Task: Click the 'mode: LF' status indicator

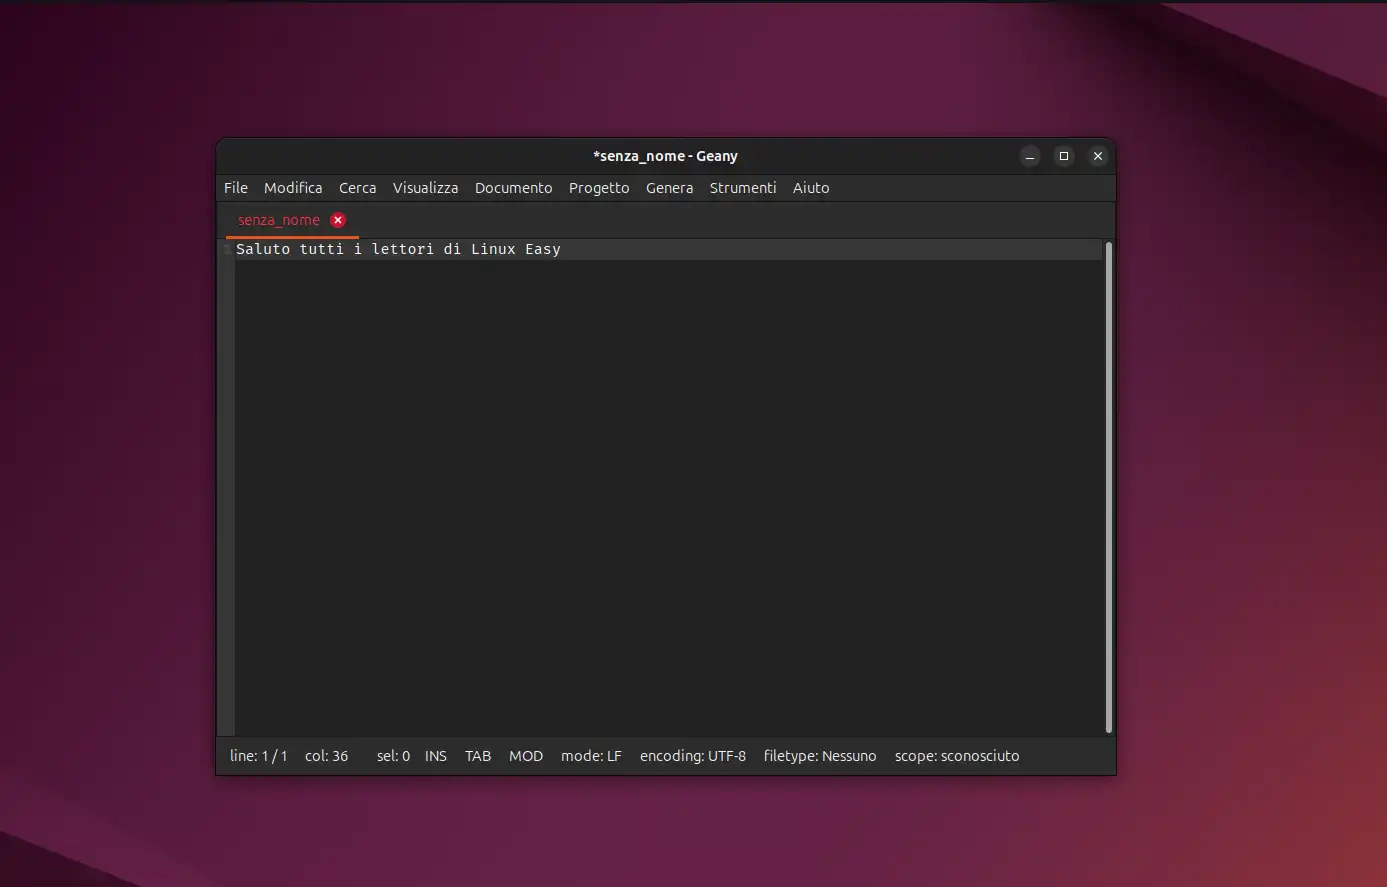Action: click(591, 756)
